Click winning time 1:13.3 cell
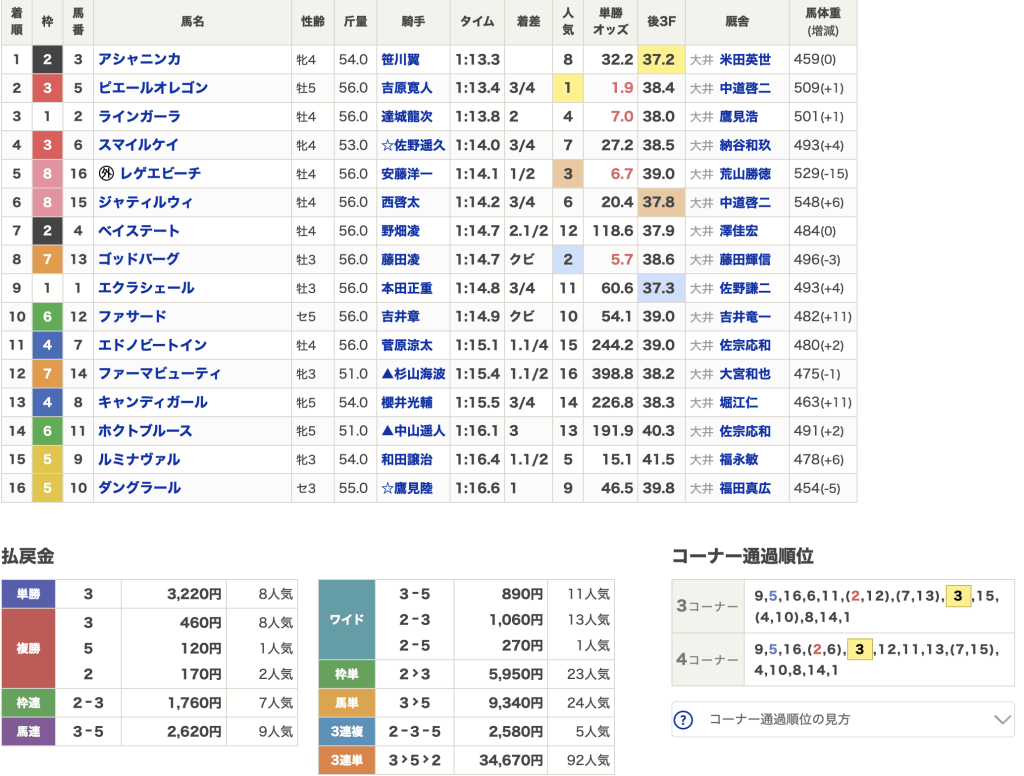This screenshot has width=1024, height=776. tap(477, 59)
